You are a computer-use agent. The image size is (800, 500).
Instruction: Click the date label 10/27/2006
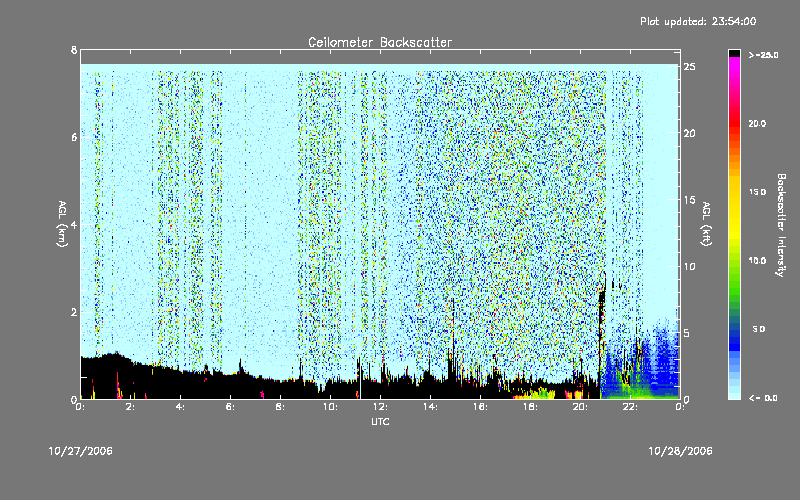point(81,451)
